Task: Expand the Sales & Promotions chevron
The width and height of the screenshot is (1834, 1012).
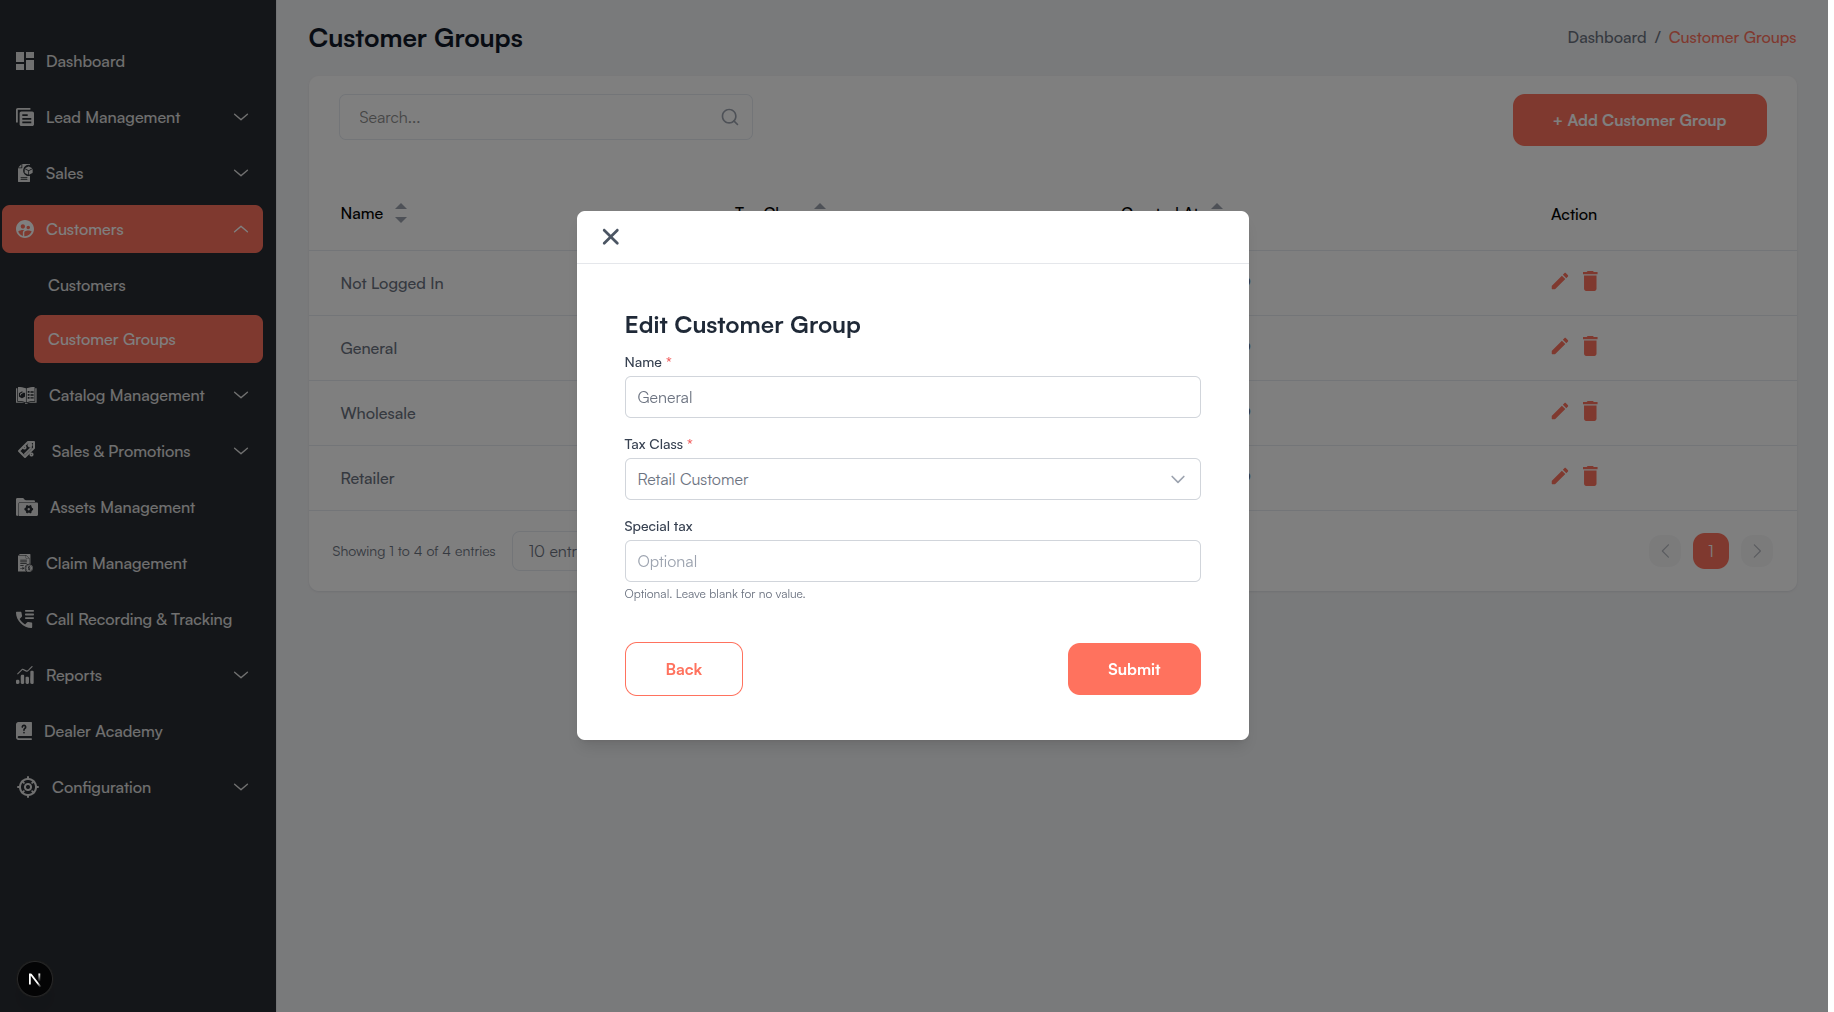Action: click(x=241, y=451)
